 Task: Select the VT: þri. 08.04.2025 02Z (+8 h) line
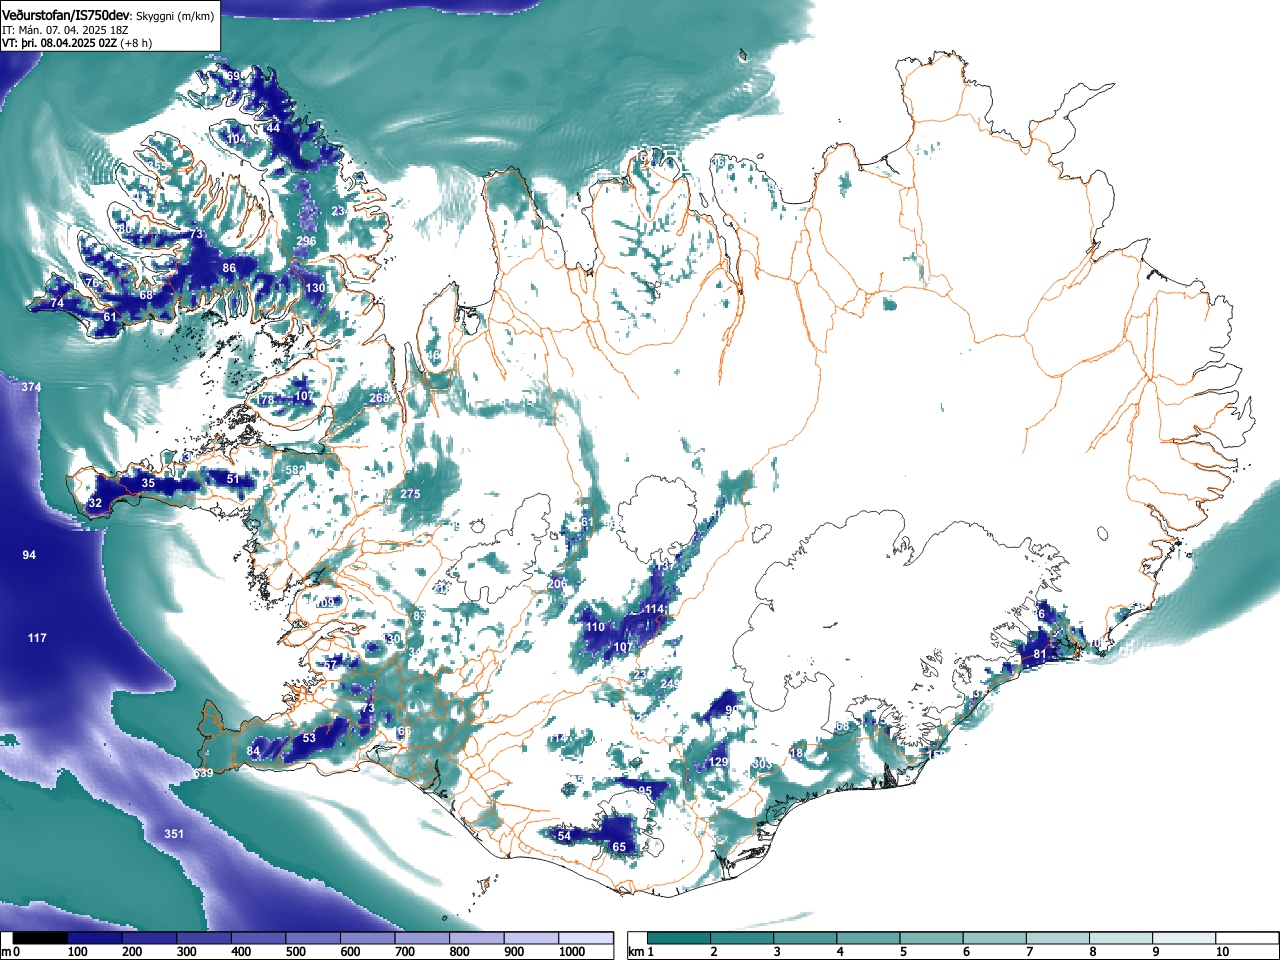[x=77, y=43]
